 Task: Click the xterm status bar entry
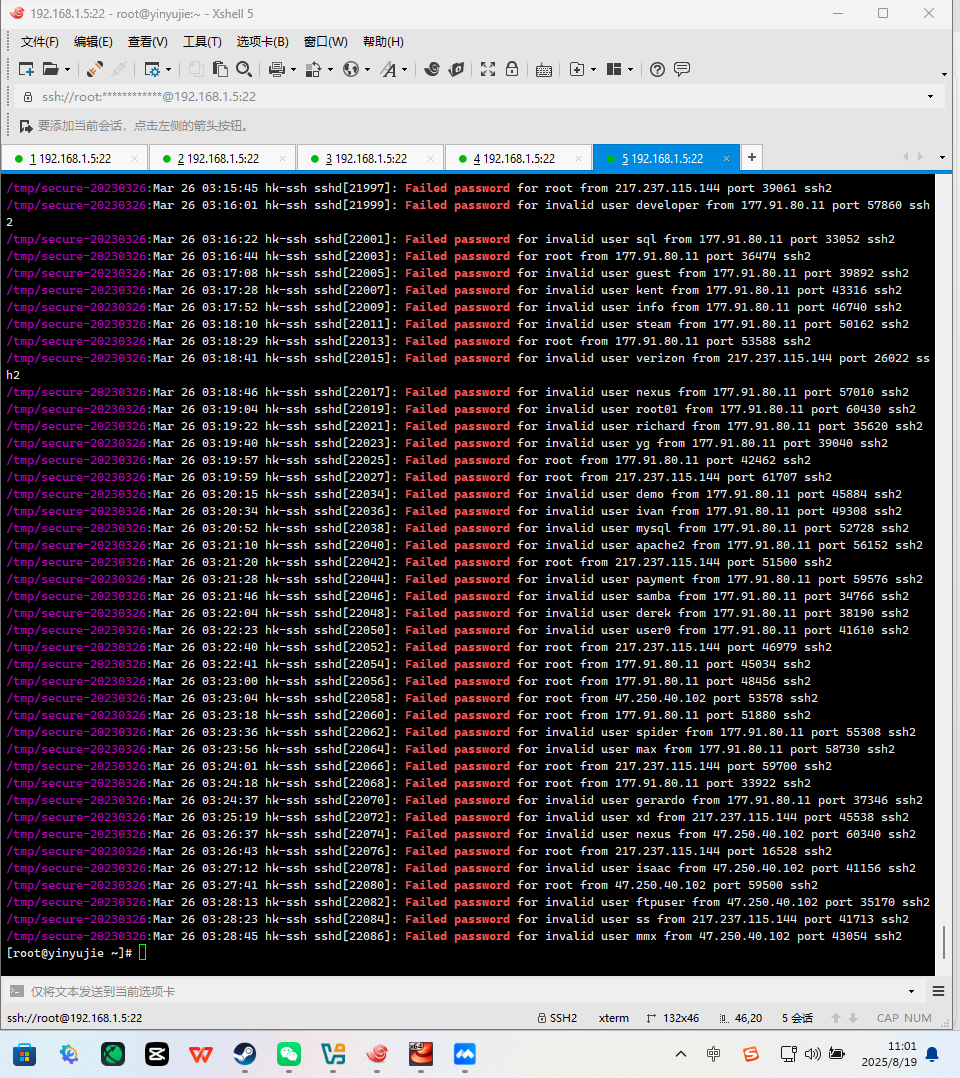coord(613,1018)
